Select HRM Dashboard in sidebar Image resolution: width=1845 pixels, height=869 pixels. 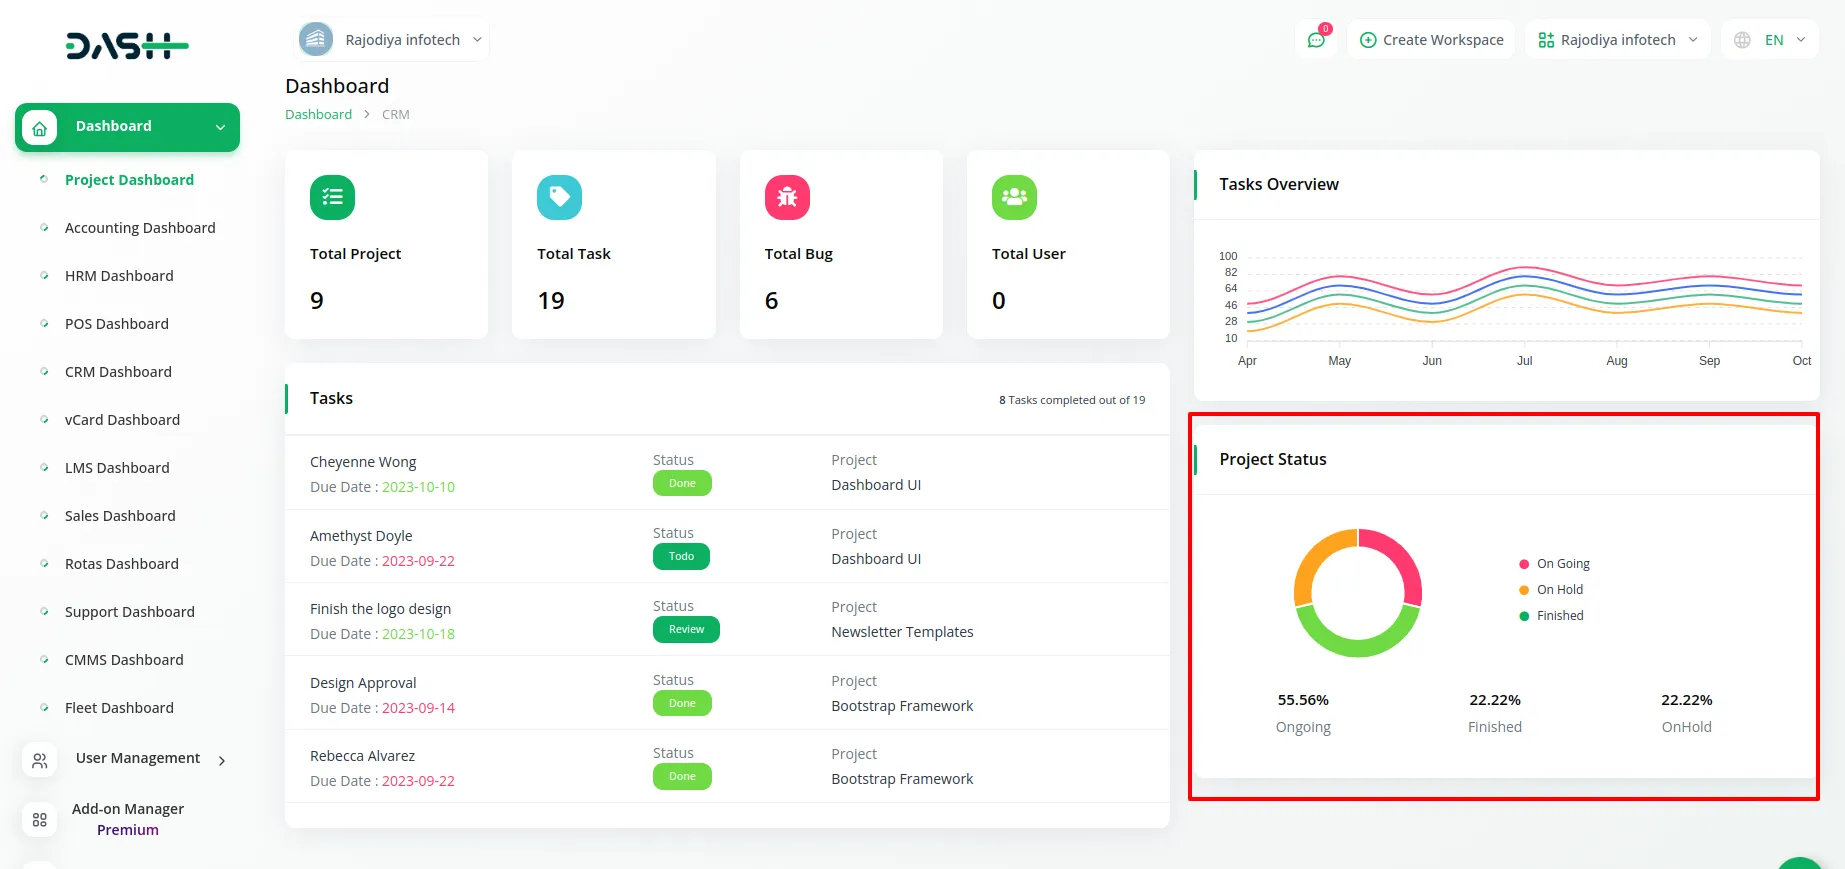(119, 276)
